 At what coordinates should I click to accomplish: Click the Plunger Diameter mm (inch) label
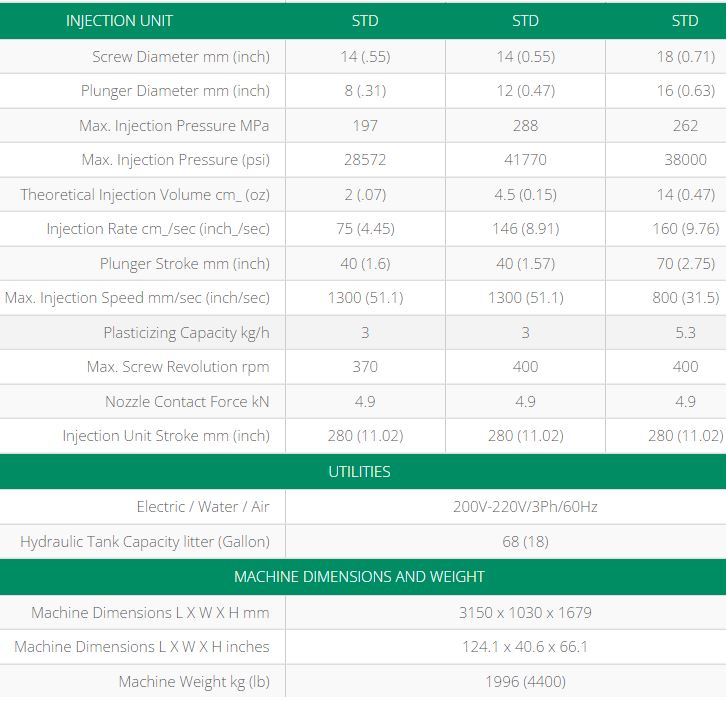tap(175, 91)
